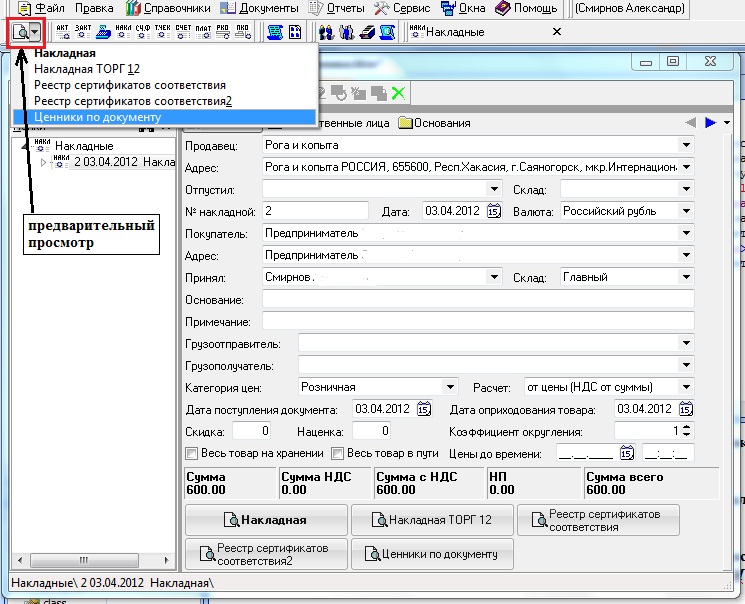Open the Валюта dropdown
This screenshot has width=745, height=604.
686,211
